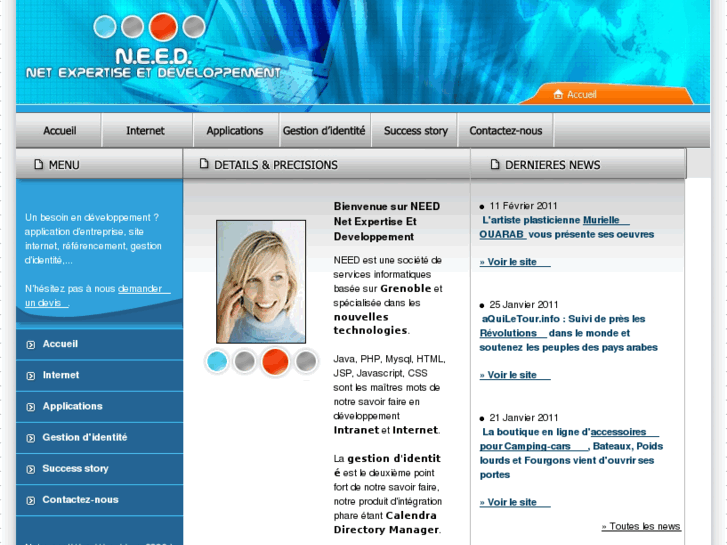Click the home icon in orange Accueil banner

click(558, 94)
